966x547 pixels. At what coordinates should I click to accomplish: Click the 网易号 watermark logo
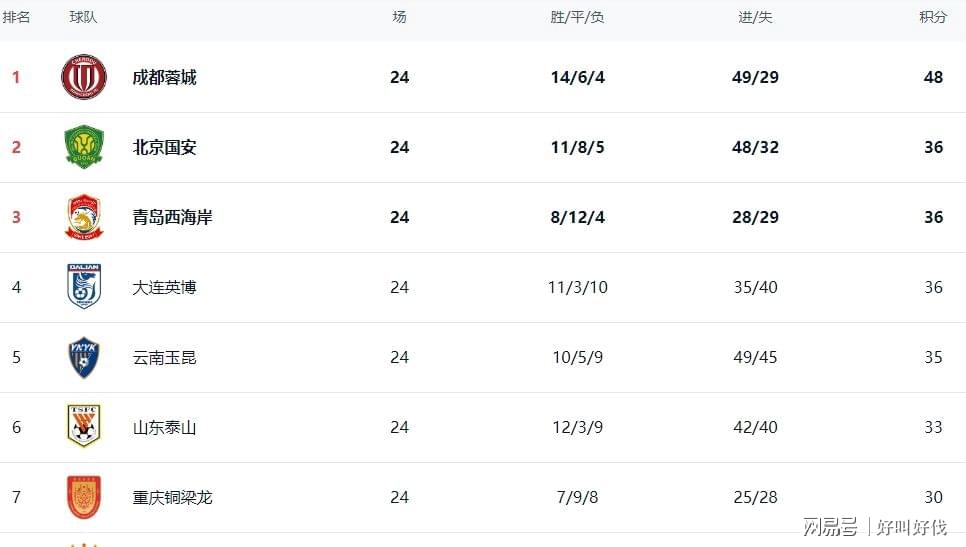pos(830,527)
